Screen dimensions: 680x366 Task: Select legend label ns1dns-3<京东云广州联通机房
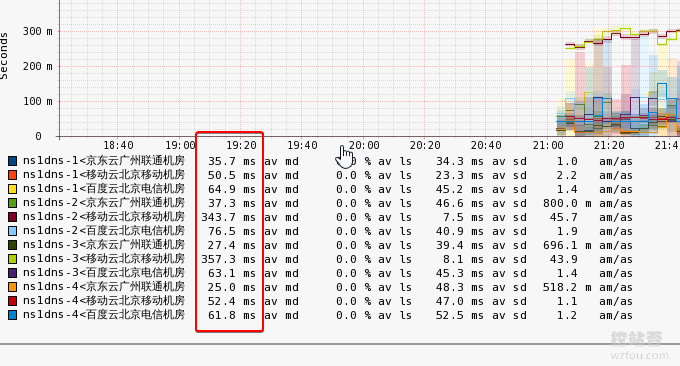(x=104, y=245)
